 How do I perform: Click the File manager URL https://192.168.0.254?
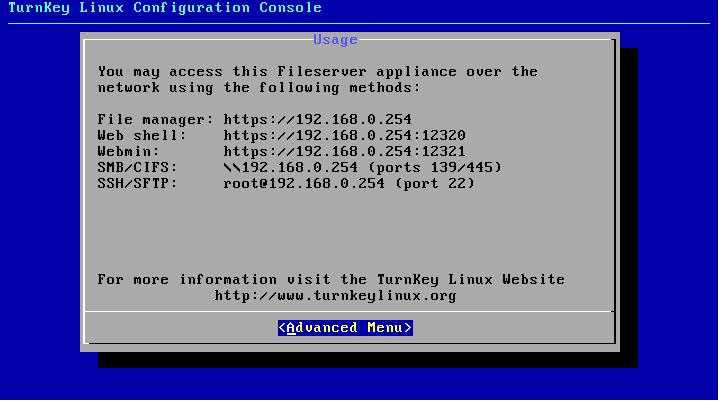pos(317,120)
